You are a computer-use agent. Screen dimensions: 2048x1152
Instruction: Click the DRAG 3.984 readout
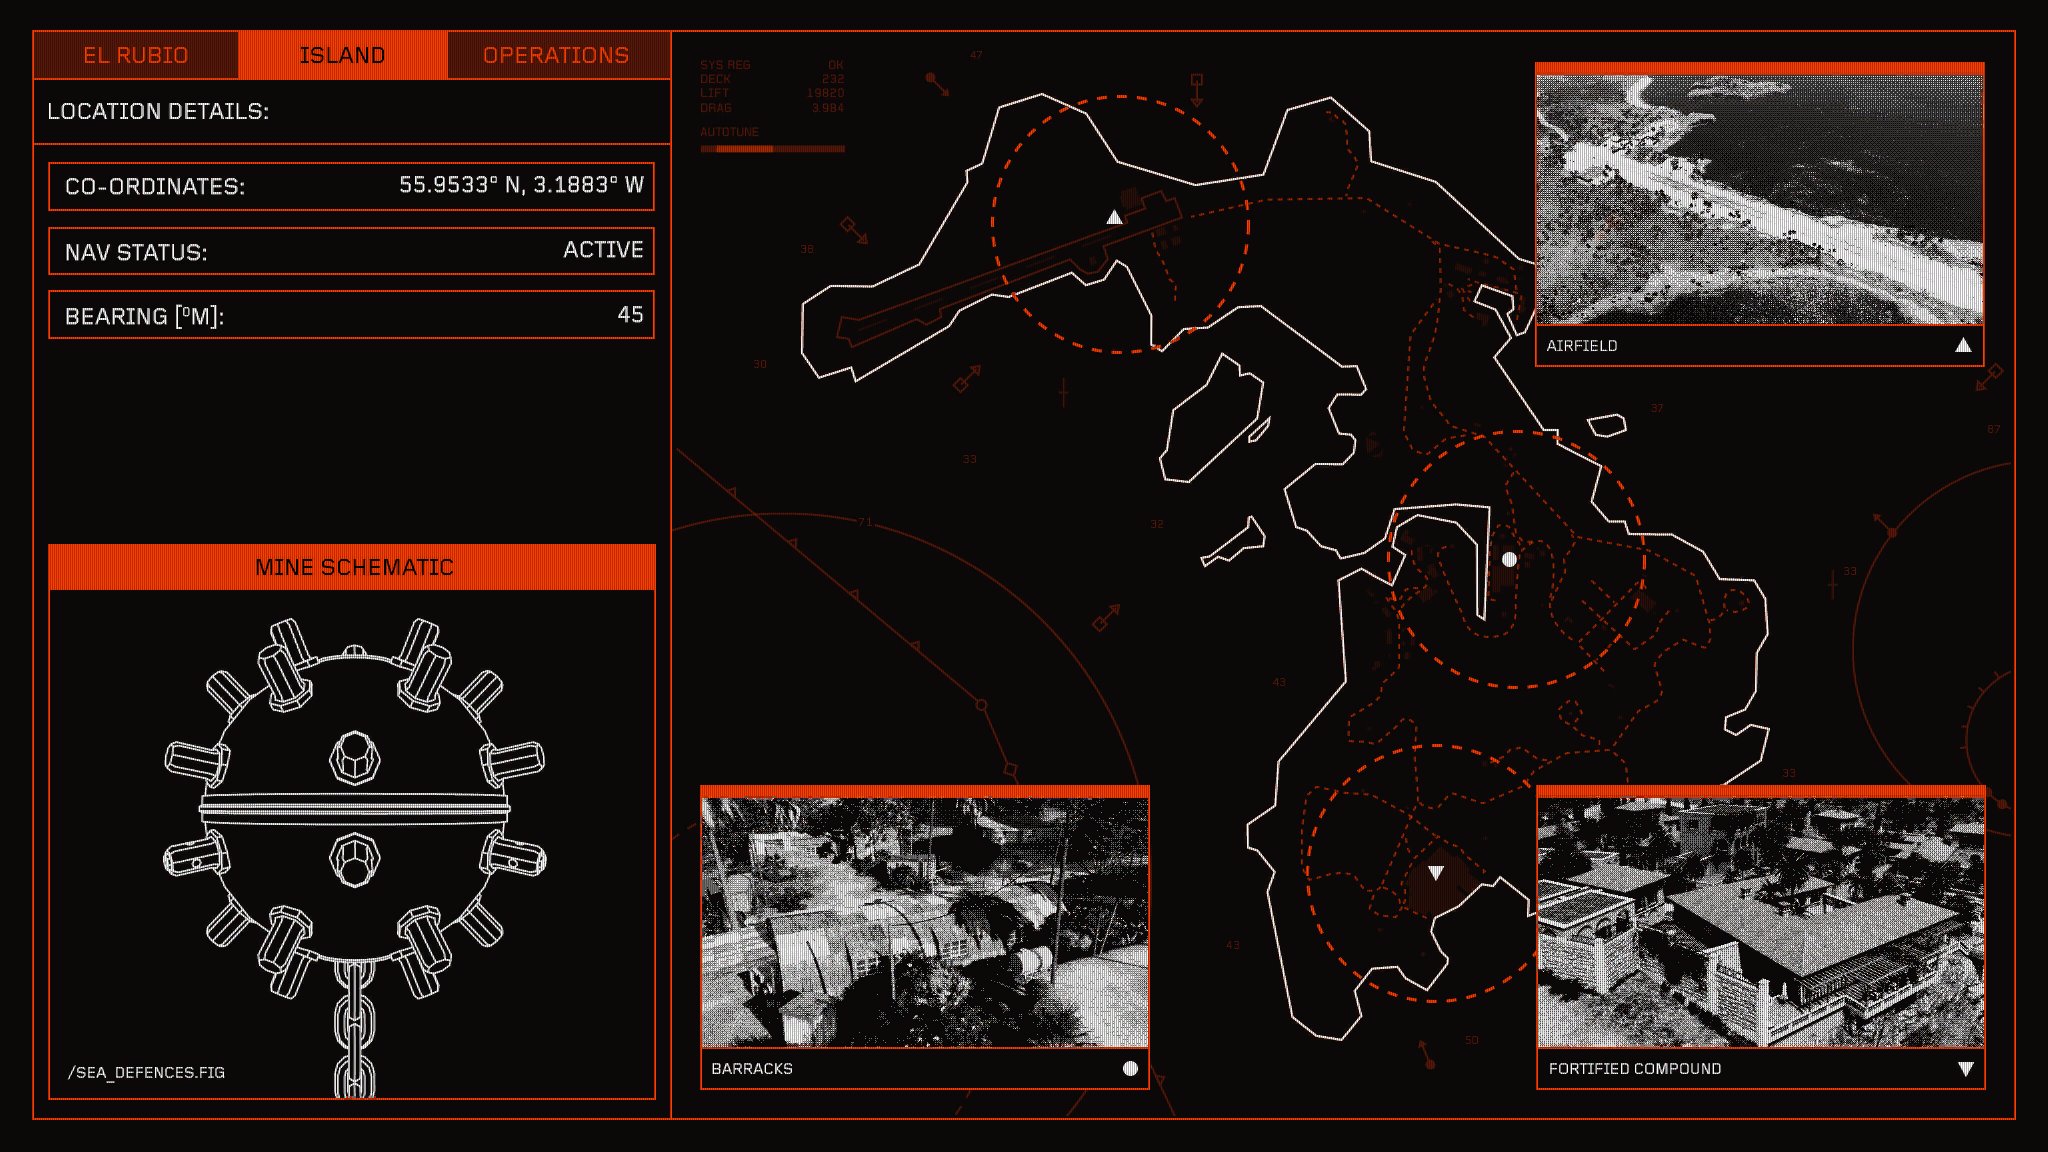[772, 108]
